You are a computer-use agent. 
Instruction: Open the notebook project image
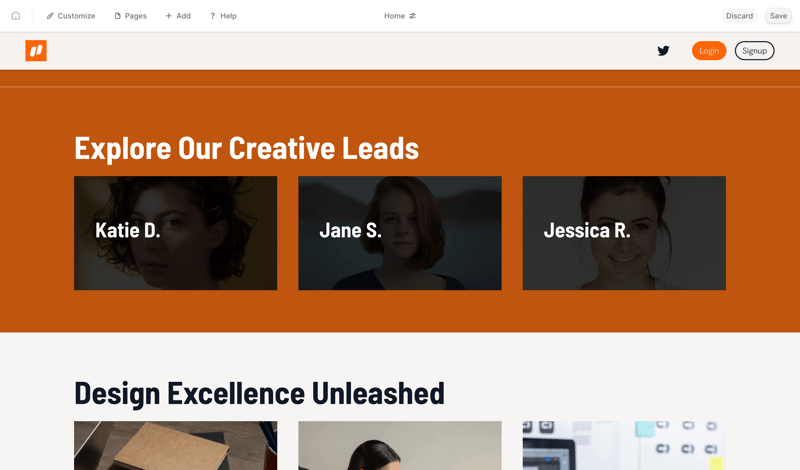(176, 446)
